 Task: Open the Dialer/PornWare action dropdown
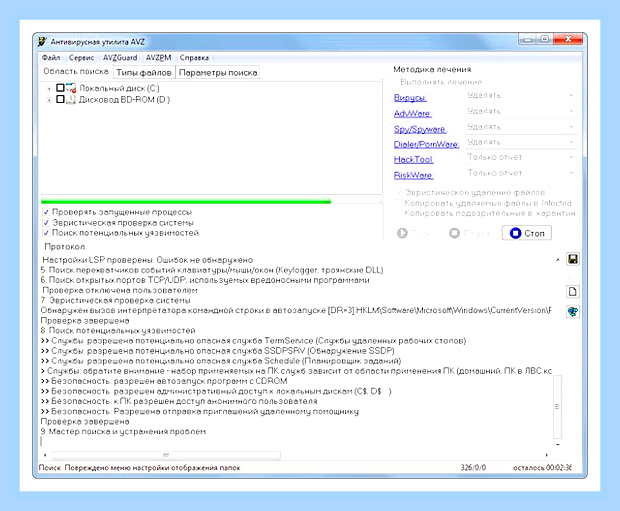point(520,142)
